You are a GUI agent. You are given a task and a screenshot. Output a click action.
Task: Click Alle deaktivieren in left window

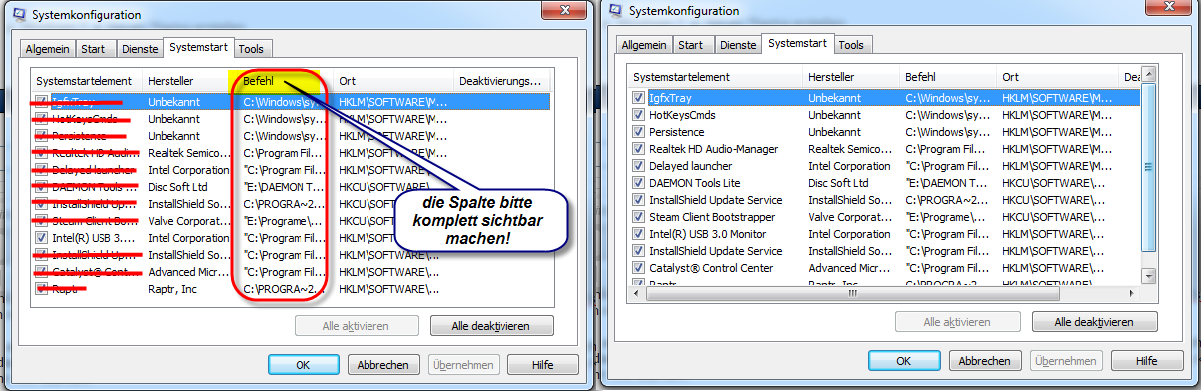tap(492, 326)
